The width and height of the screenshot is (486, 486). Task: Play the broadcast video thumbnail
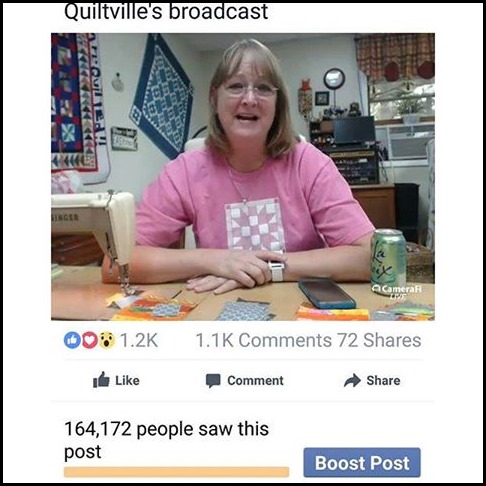tap(243, 177)
